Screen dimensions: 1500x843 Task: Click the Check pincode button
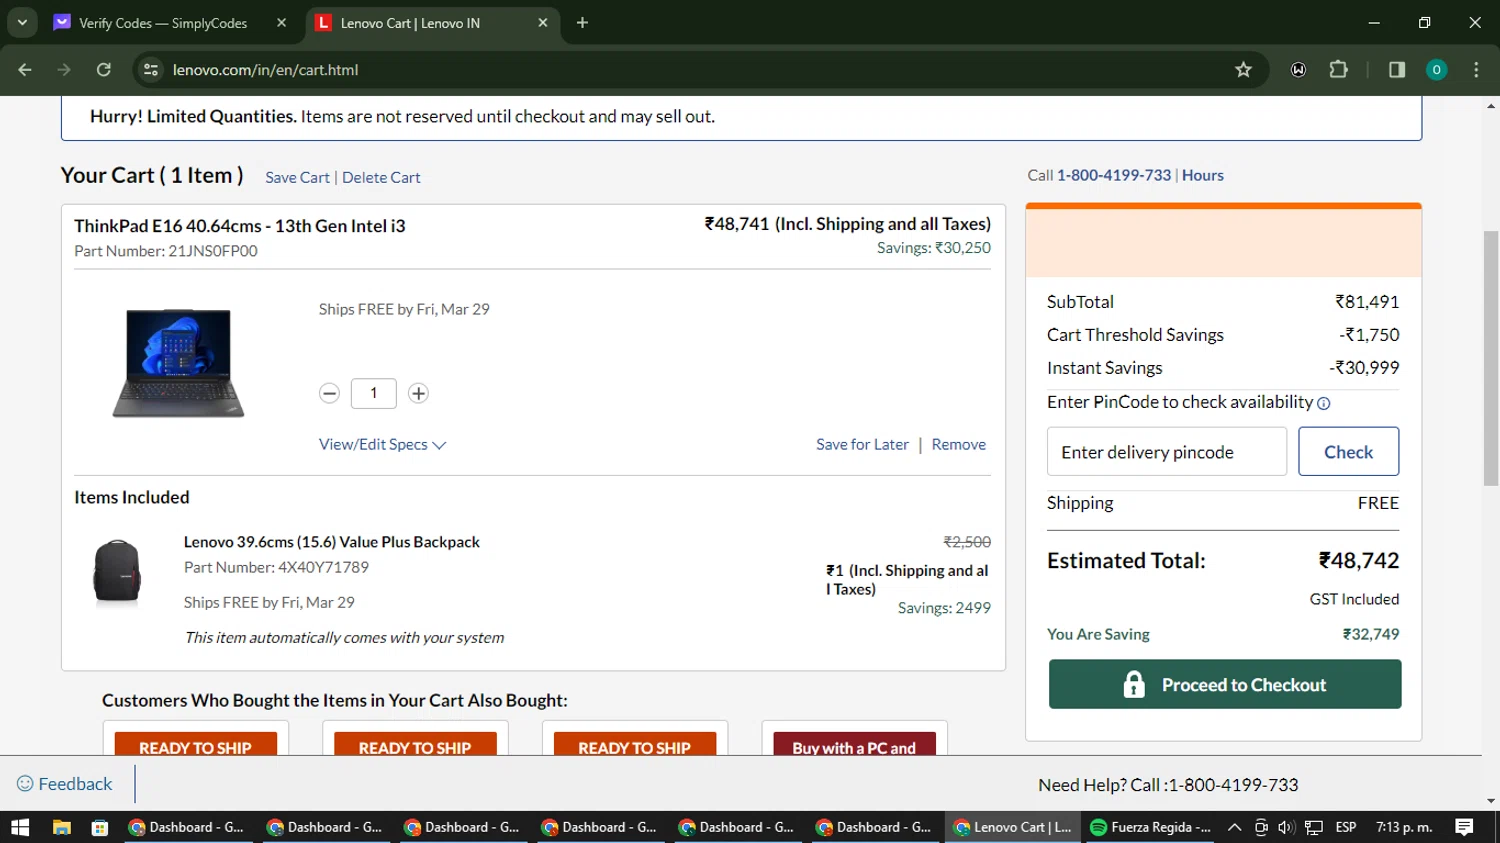pyautogui.click(x=1348, y=452)
